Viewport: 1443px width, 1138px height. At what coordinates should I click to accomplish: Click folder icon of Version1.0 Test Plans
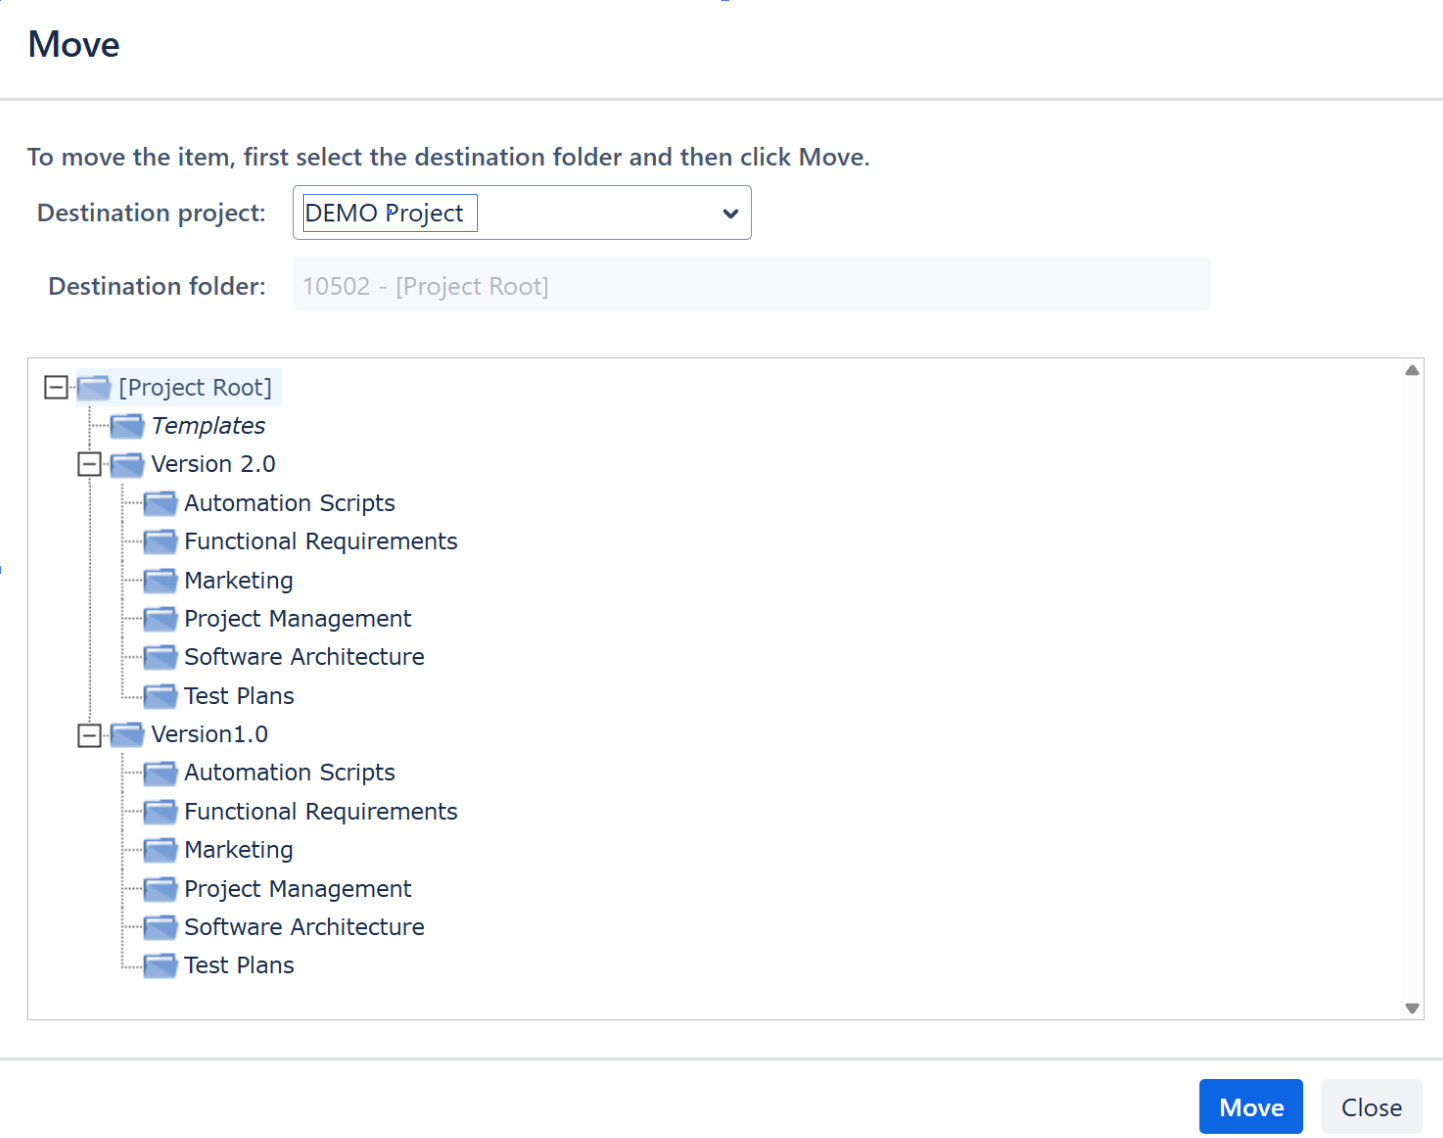tap(160, 966)
